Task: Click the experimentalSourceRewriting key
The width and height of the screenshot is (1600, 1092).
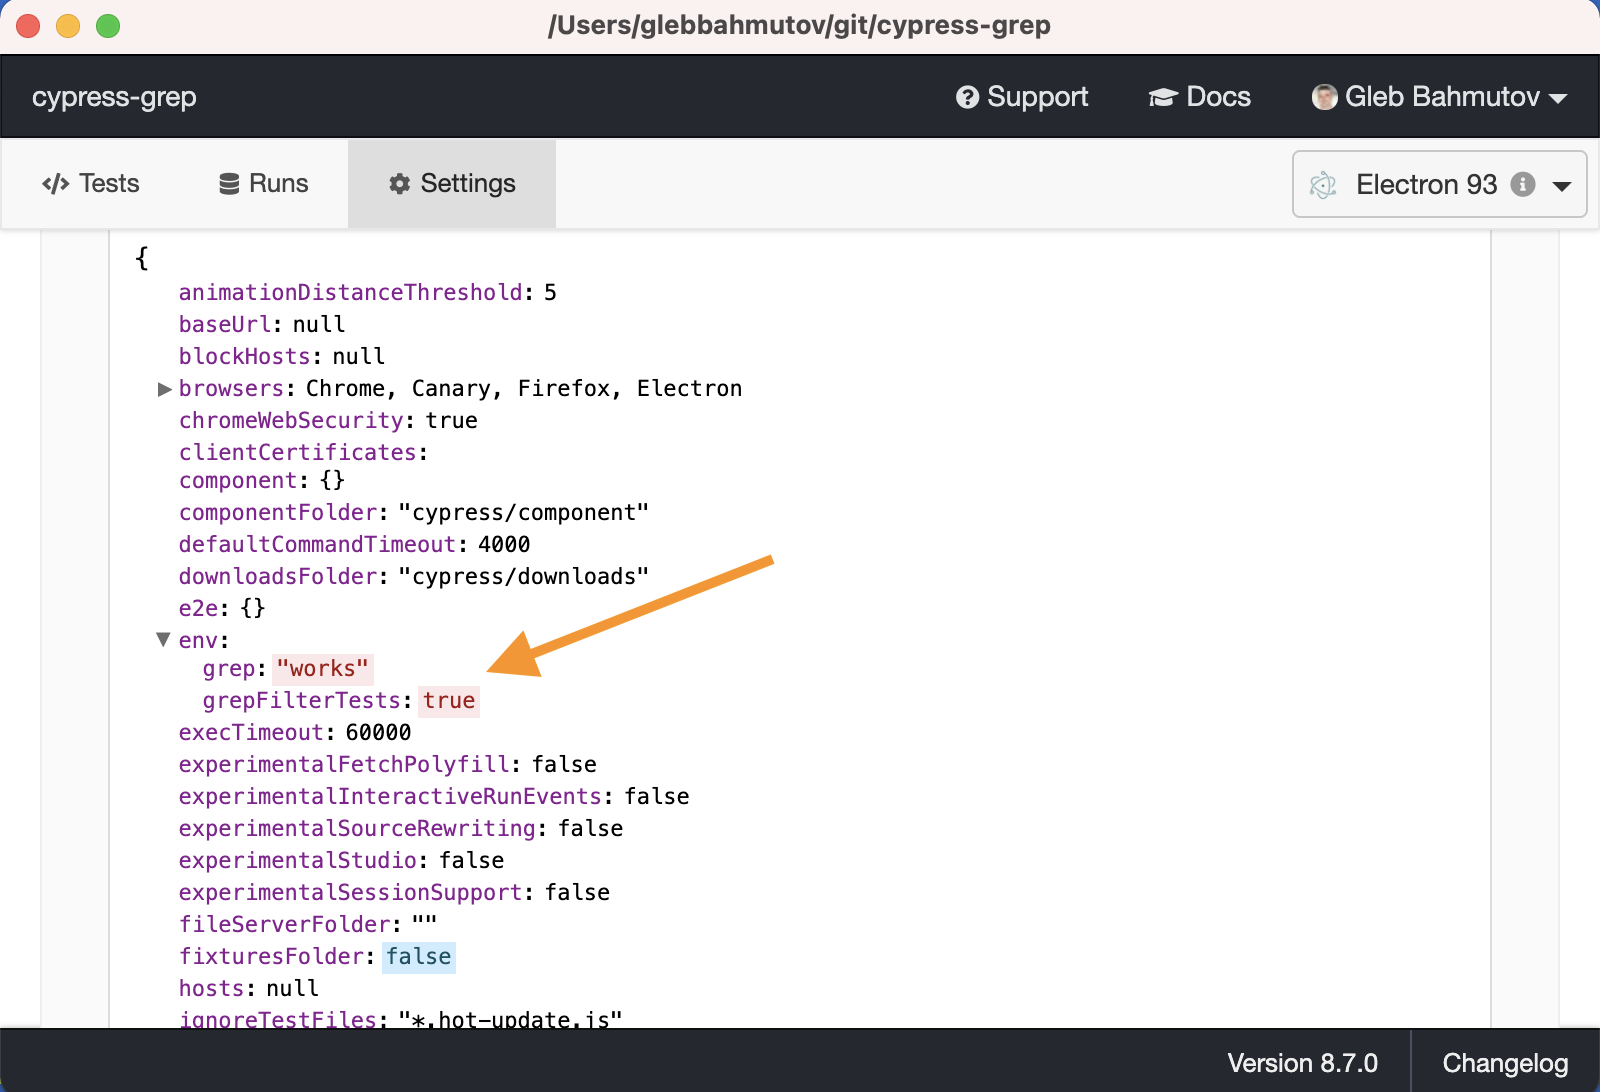Action: pyautogui.click(x=357, y=828)
